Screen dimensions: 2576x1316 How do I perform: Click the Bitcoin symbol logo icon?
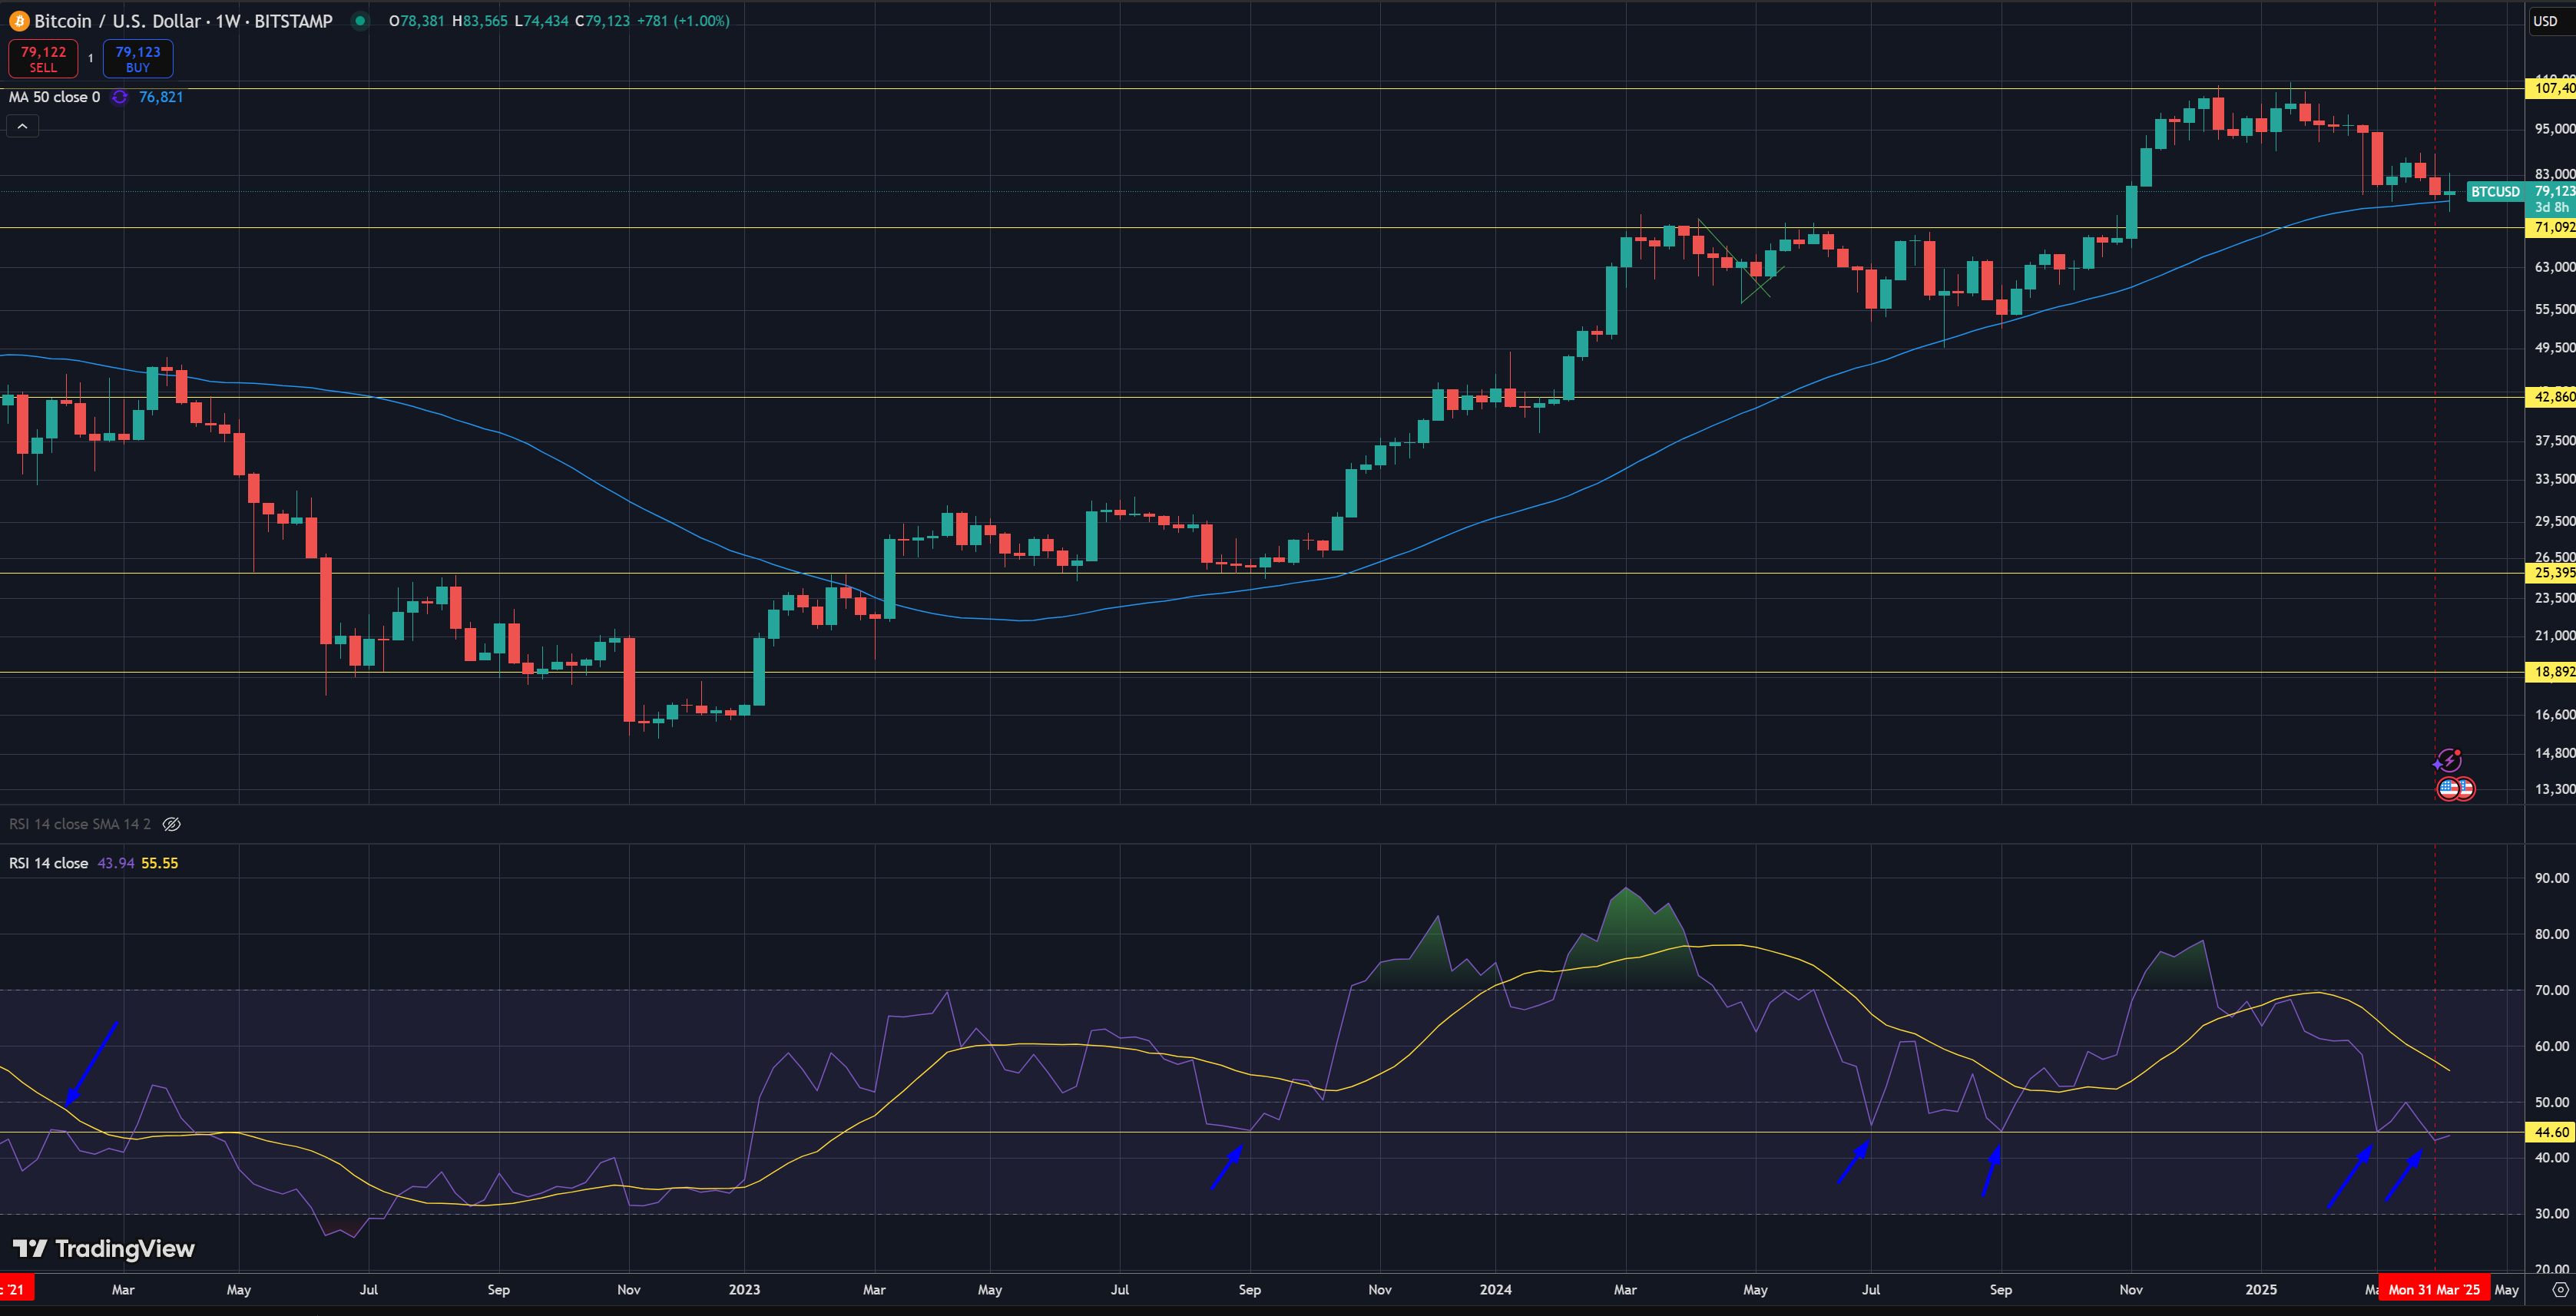[x=19, y=21]
